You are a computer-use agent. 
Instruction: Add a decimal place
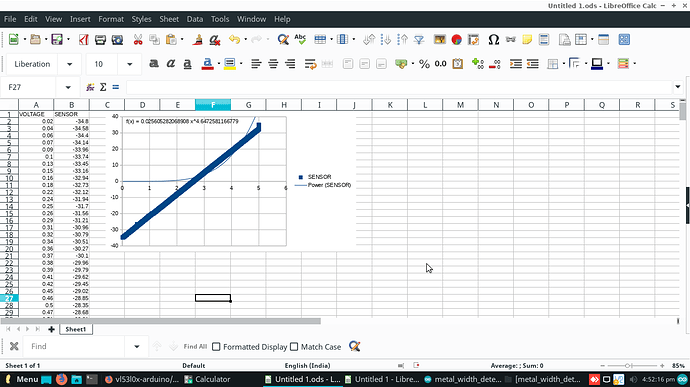click(x=478, y=64)
